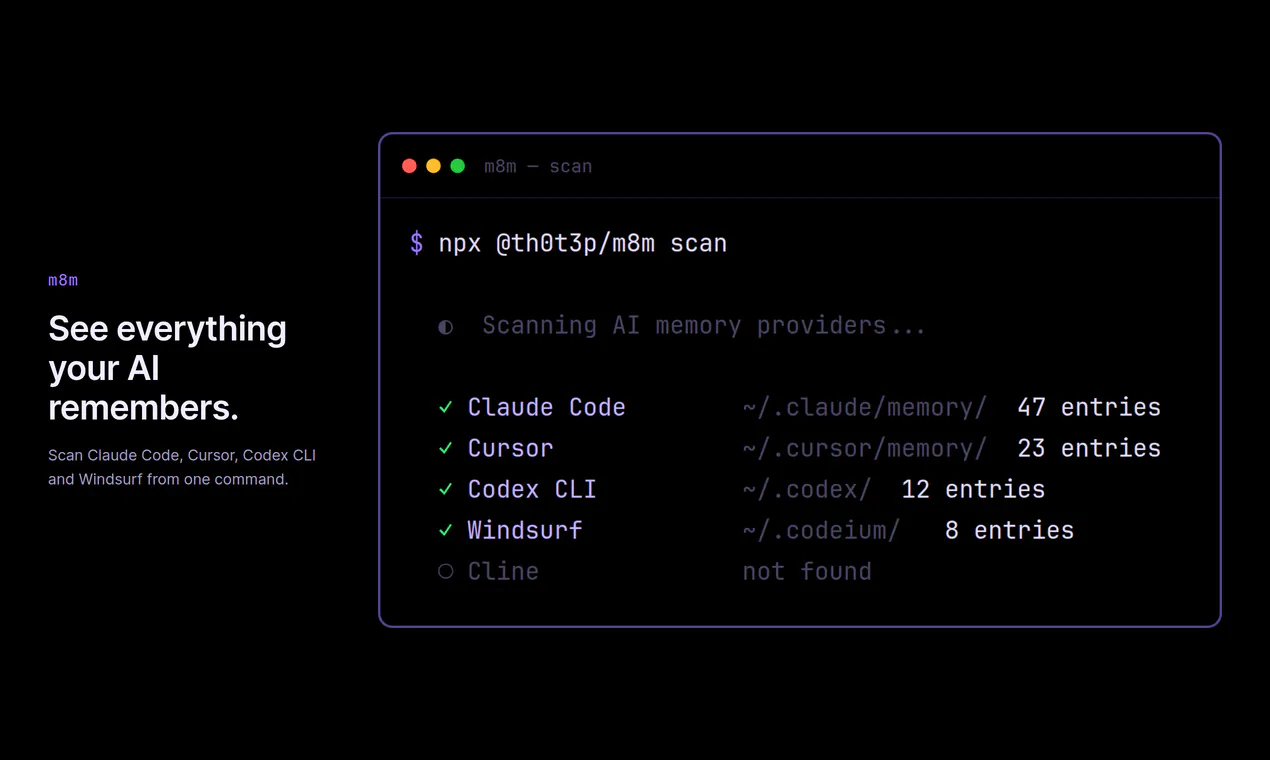This screenshot has height=760, width=1270.
Task: Click the "Cursor" provider name in terminal
Action: tap(511, 448)
